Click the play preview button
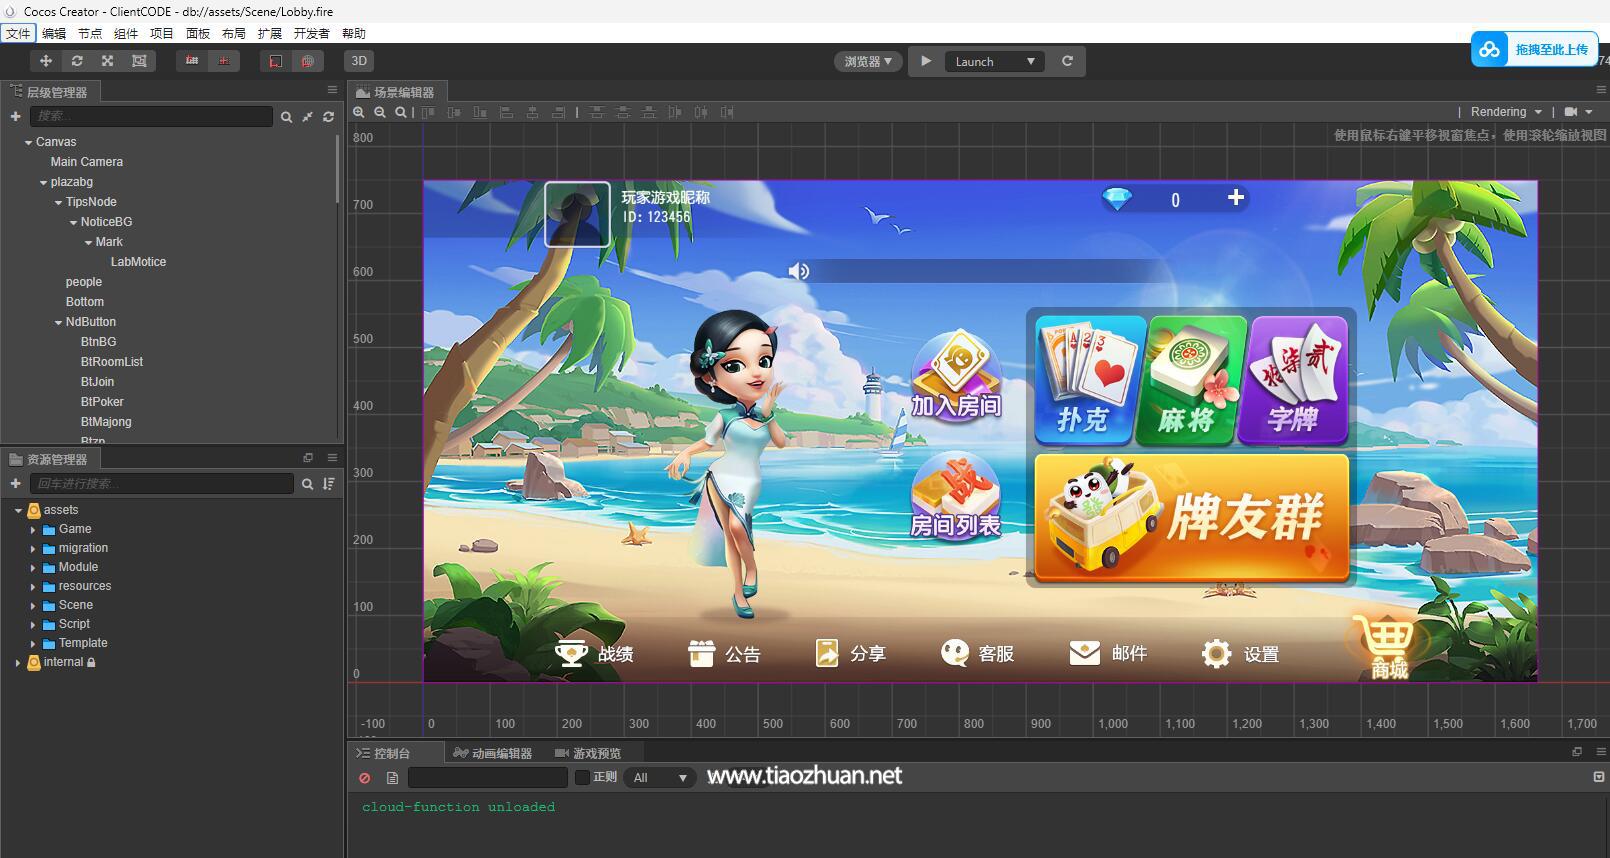The height and width of the screenshot is (858, 1610). [x=926, y=61]
